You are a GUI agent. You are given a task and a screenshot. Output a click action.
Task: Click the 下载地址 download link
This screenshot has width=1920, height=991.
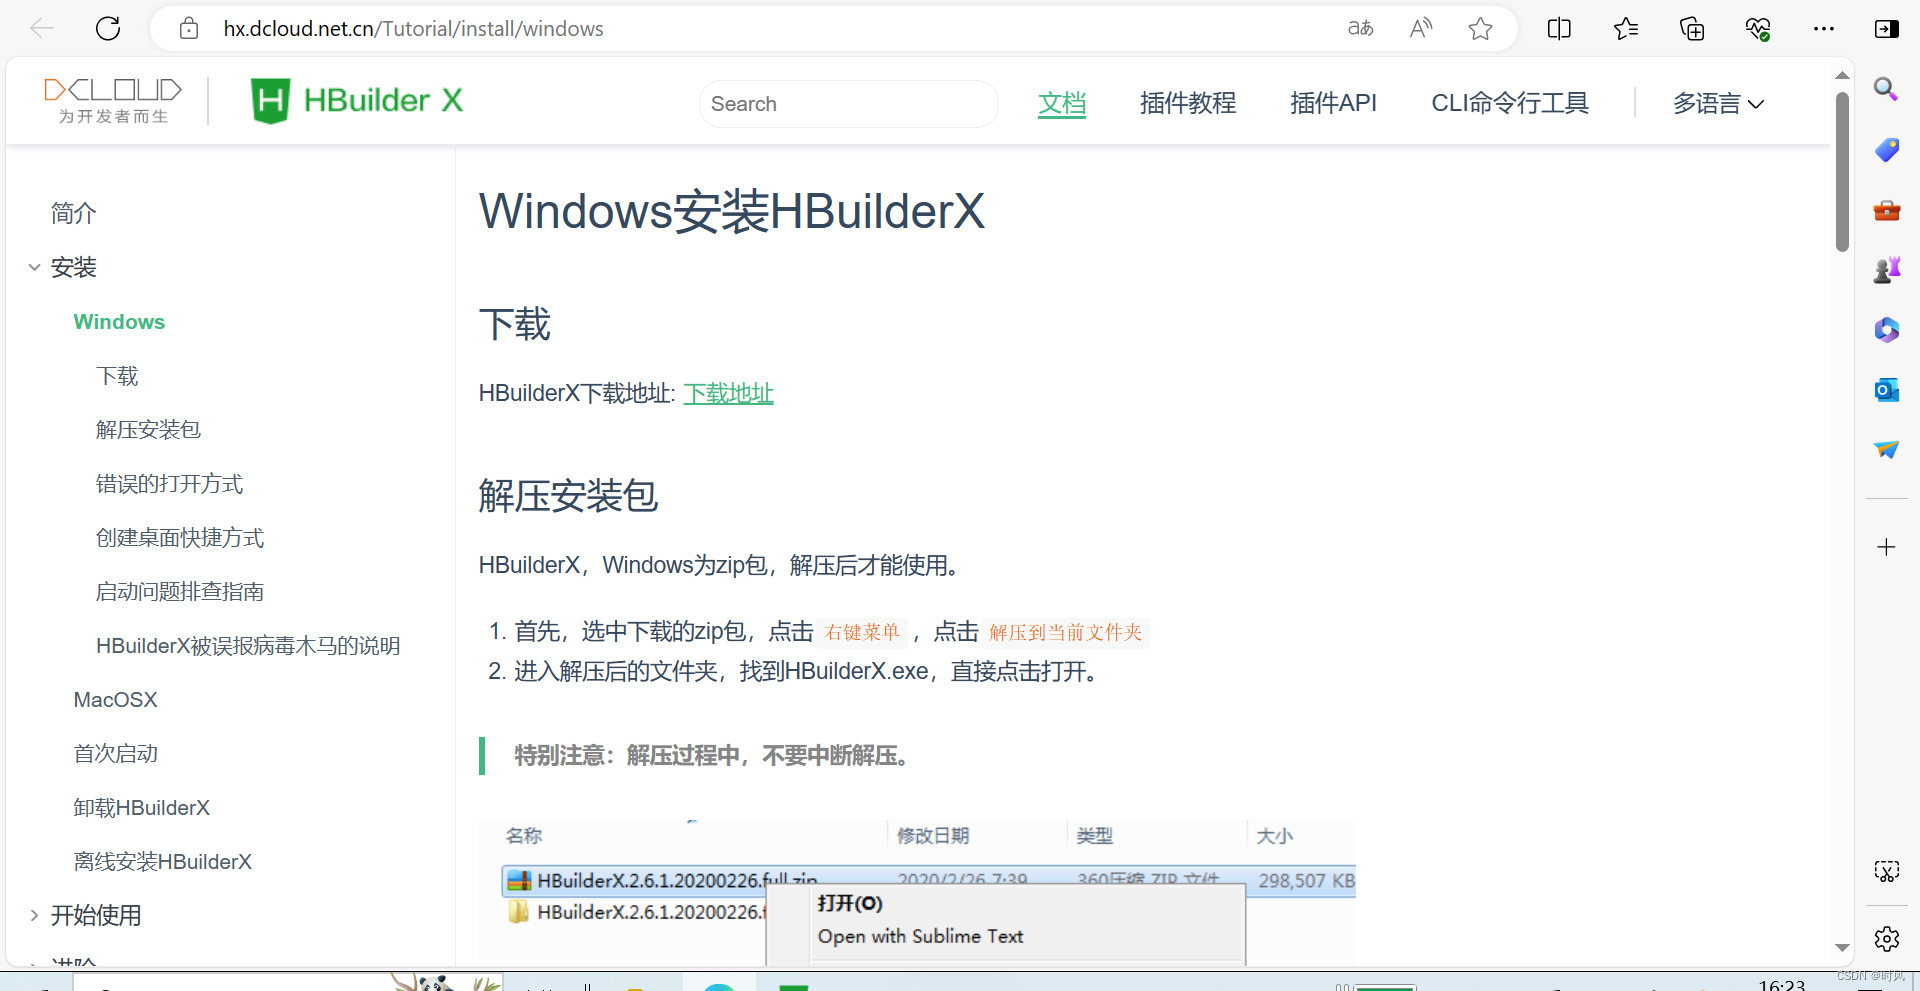coord(728,394)
